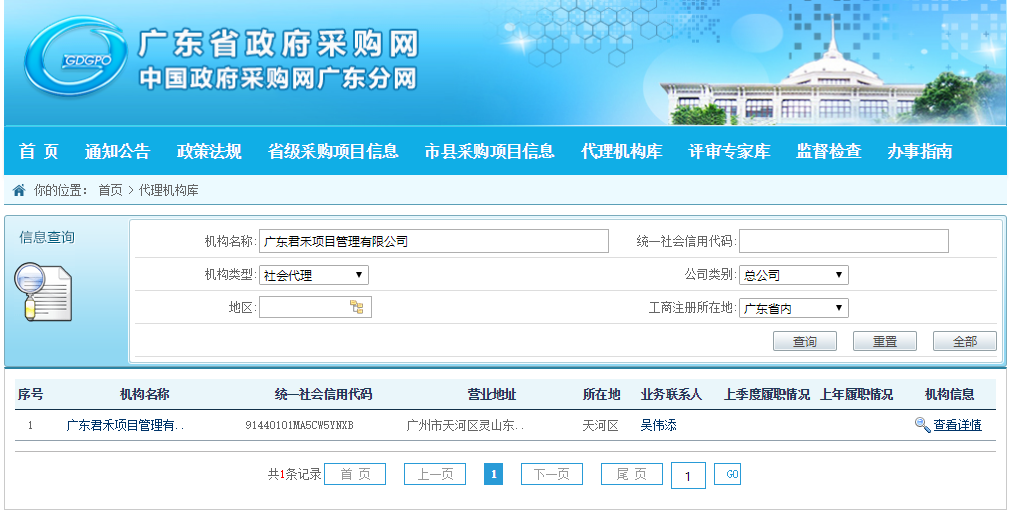Click the 重置 reset button
The height and width of the screenshot is (511, 1009).
tap(885, 341)
